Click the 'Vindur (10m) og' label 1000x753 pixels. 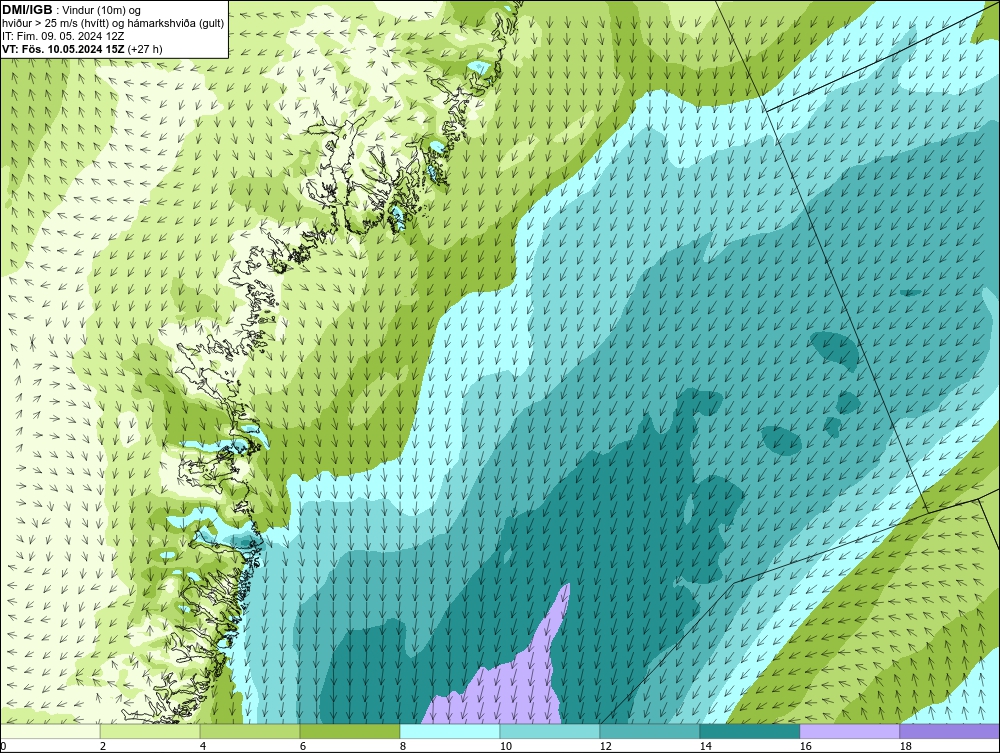click(x=101, y=10)
